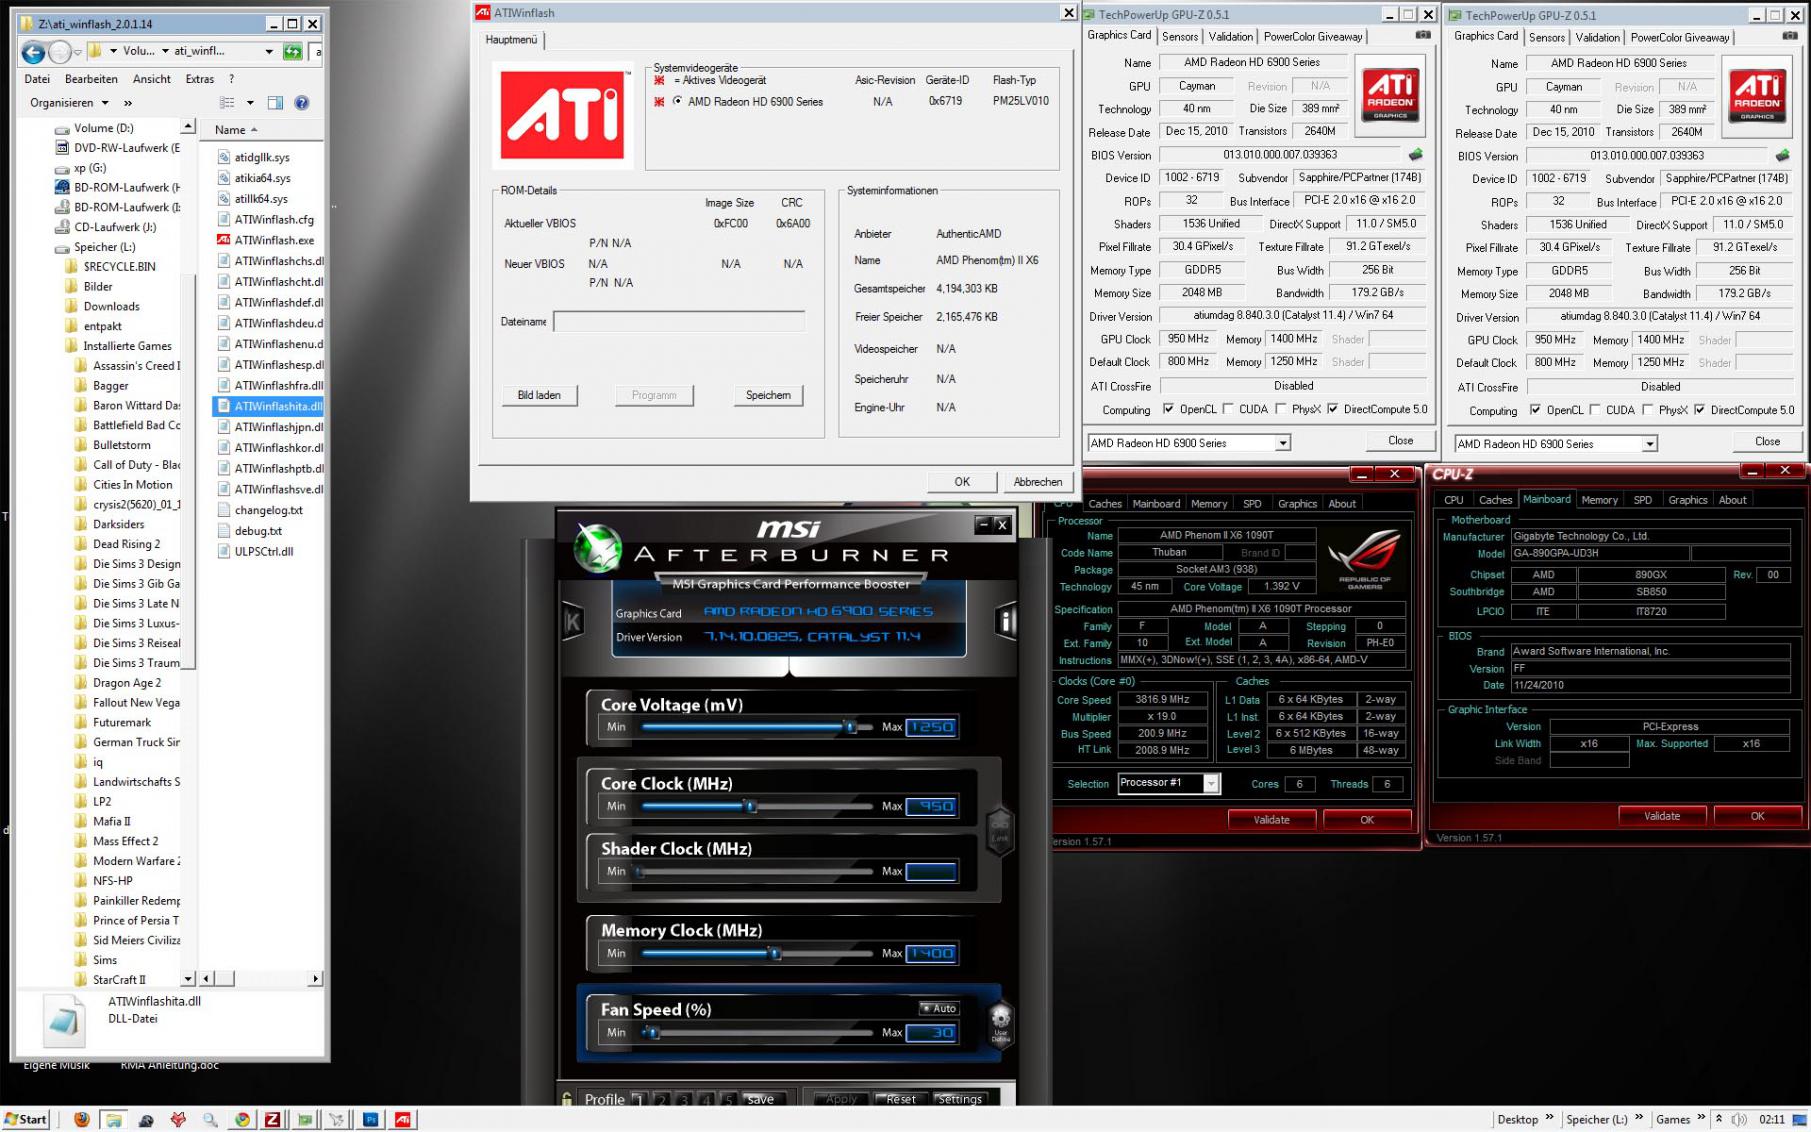
Task: Open the Processor #1 selection dropdown in CPU-Z
Action: 1210,783
